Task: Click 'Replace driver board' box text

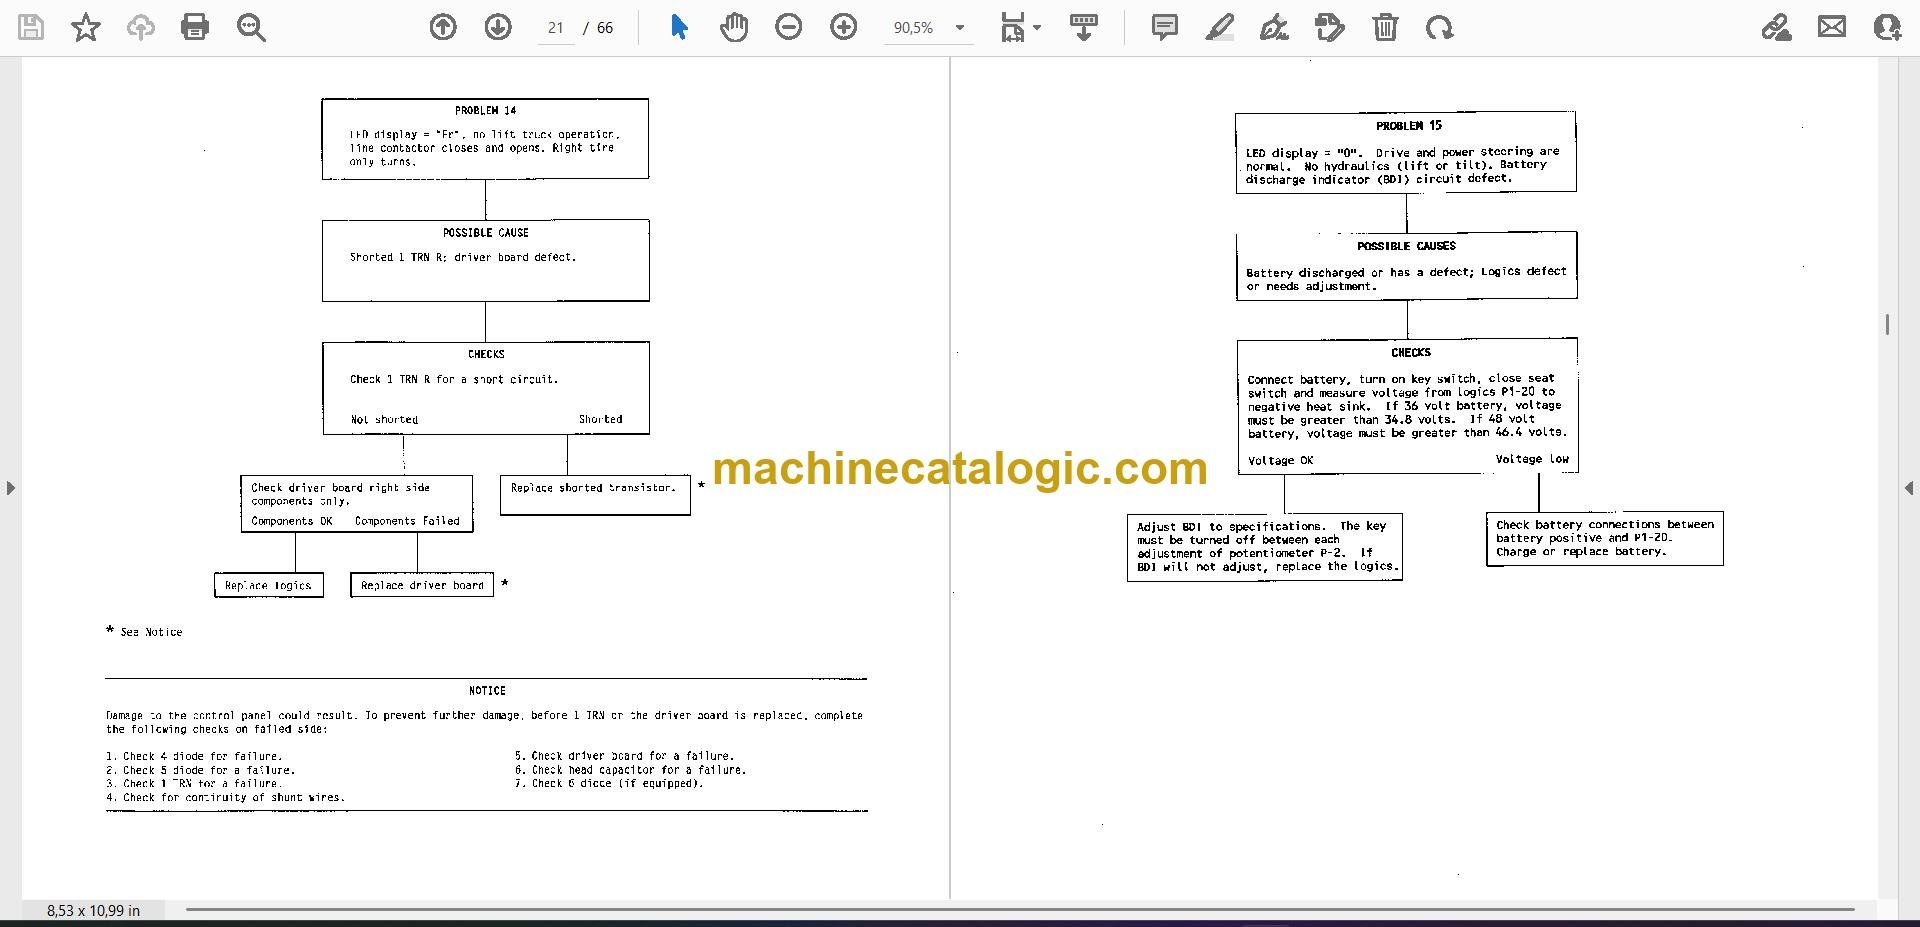Action: (422, 585)
